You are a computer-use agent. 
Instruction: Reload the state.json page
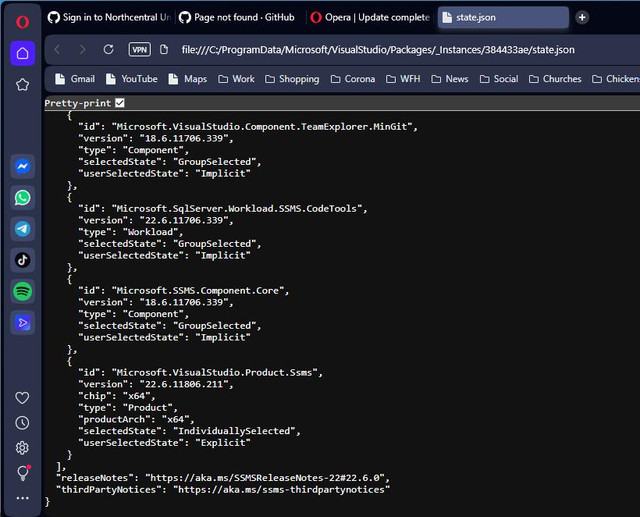click(x=108, y=49)
